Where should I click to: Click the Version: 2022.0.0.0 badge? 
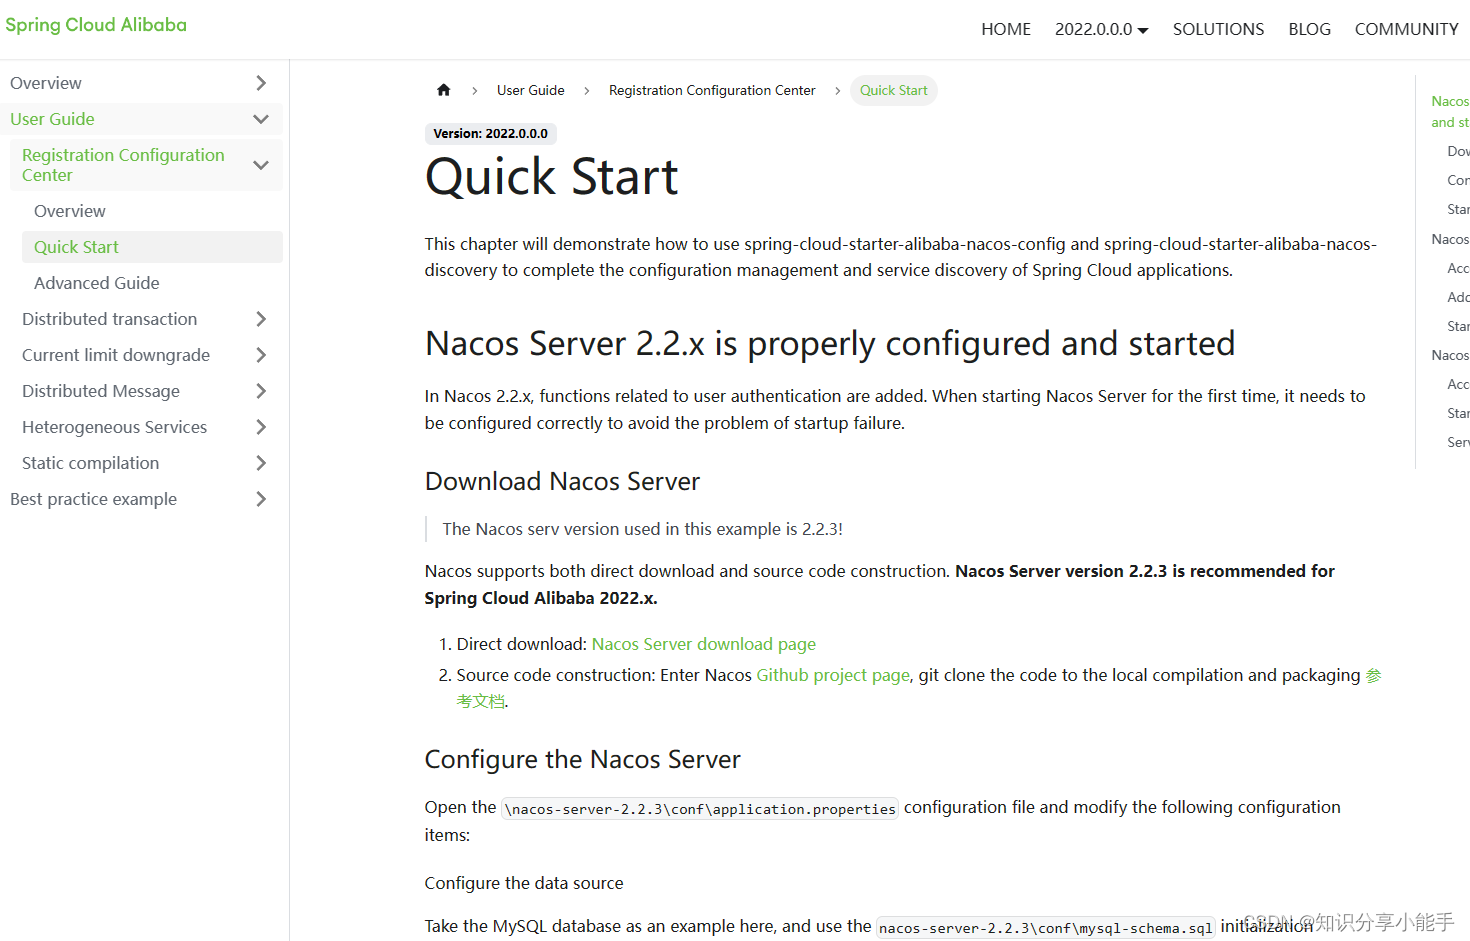pos(491,133)
